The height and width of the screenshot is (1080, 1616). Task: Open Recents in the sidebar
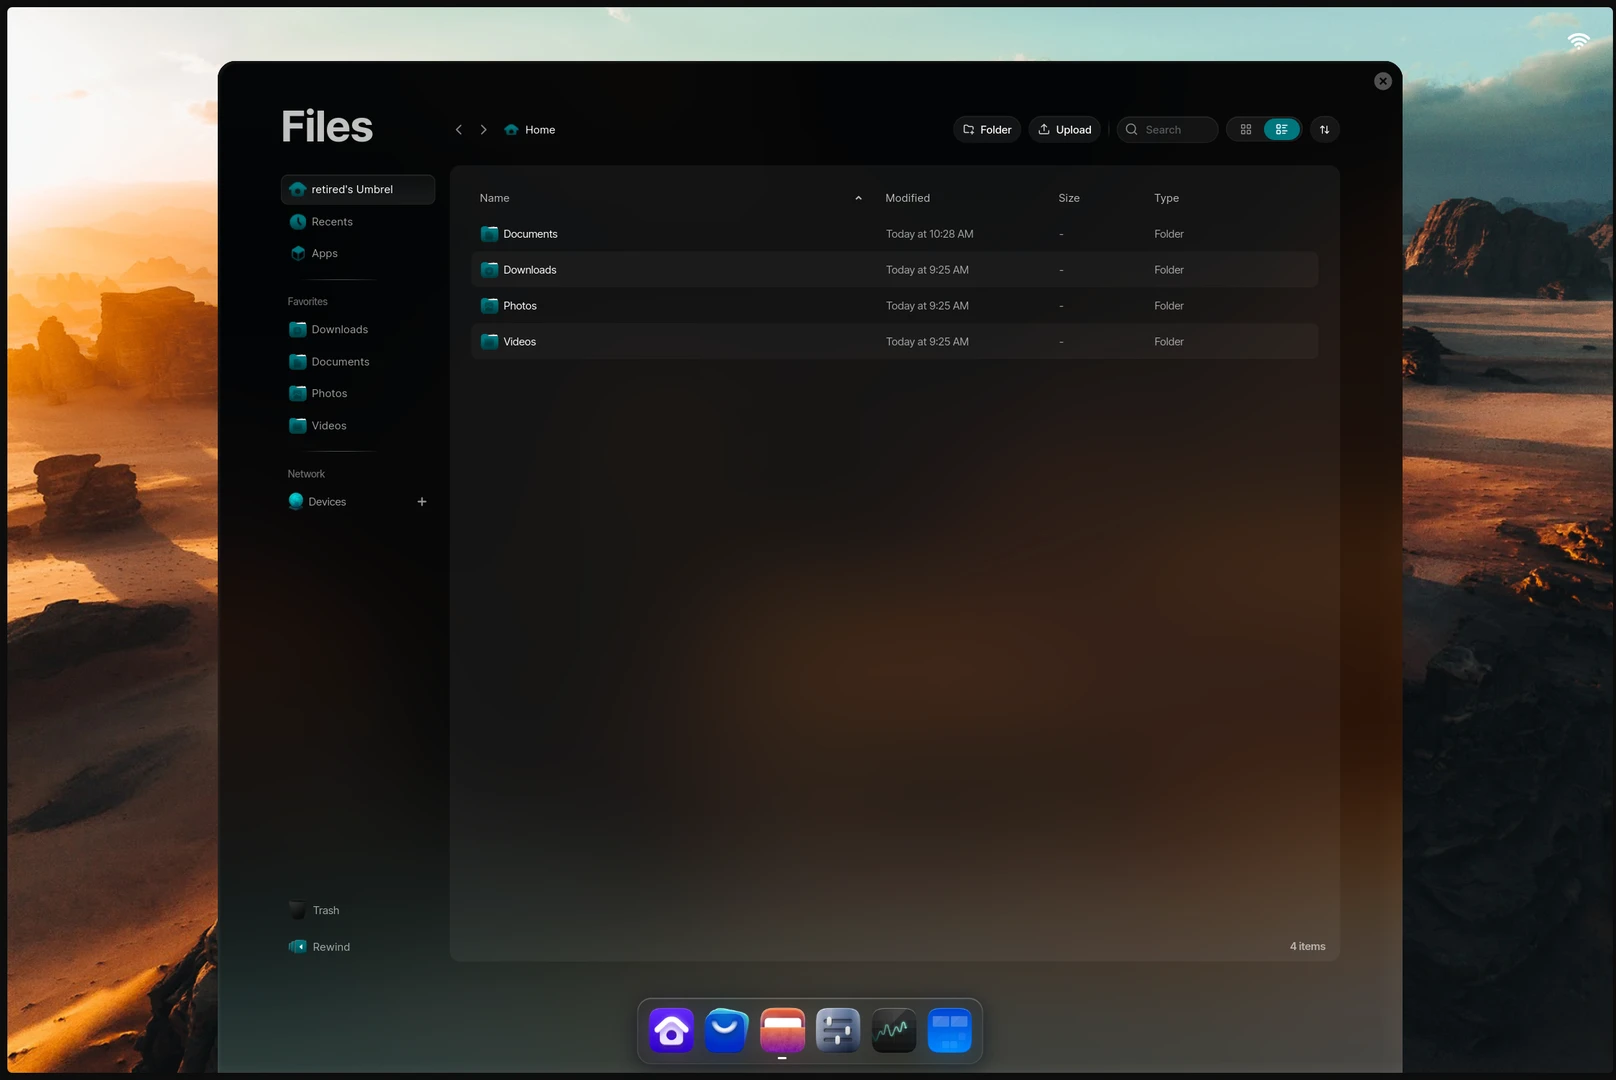332,222
